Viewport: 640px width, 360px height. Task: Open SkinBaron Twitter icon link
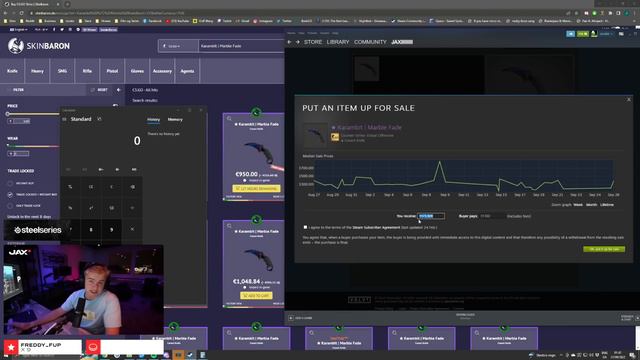coord(62,30)
